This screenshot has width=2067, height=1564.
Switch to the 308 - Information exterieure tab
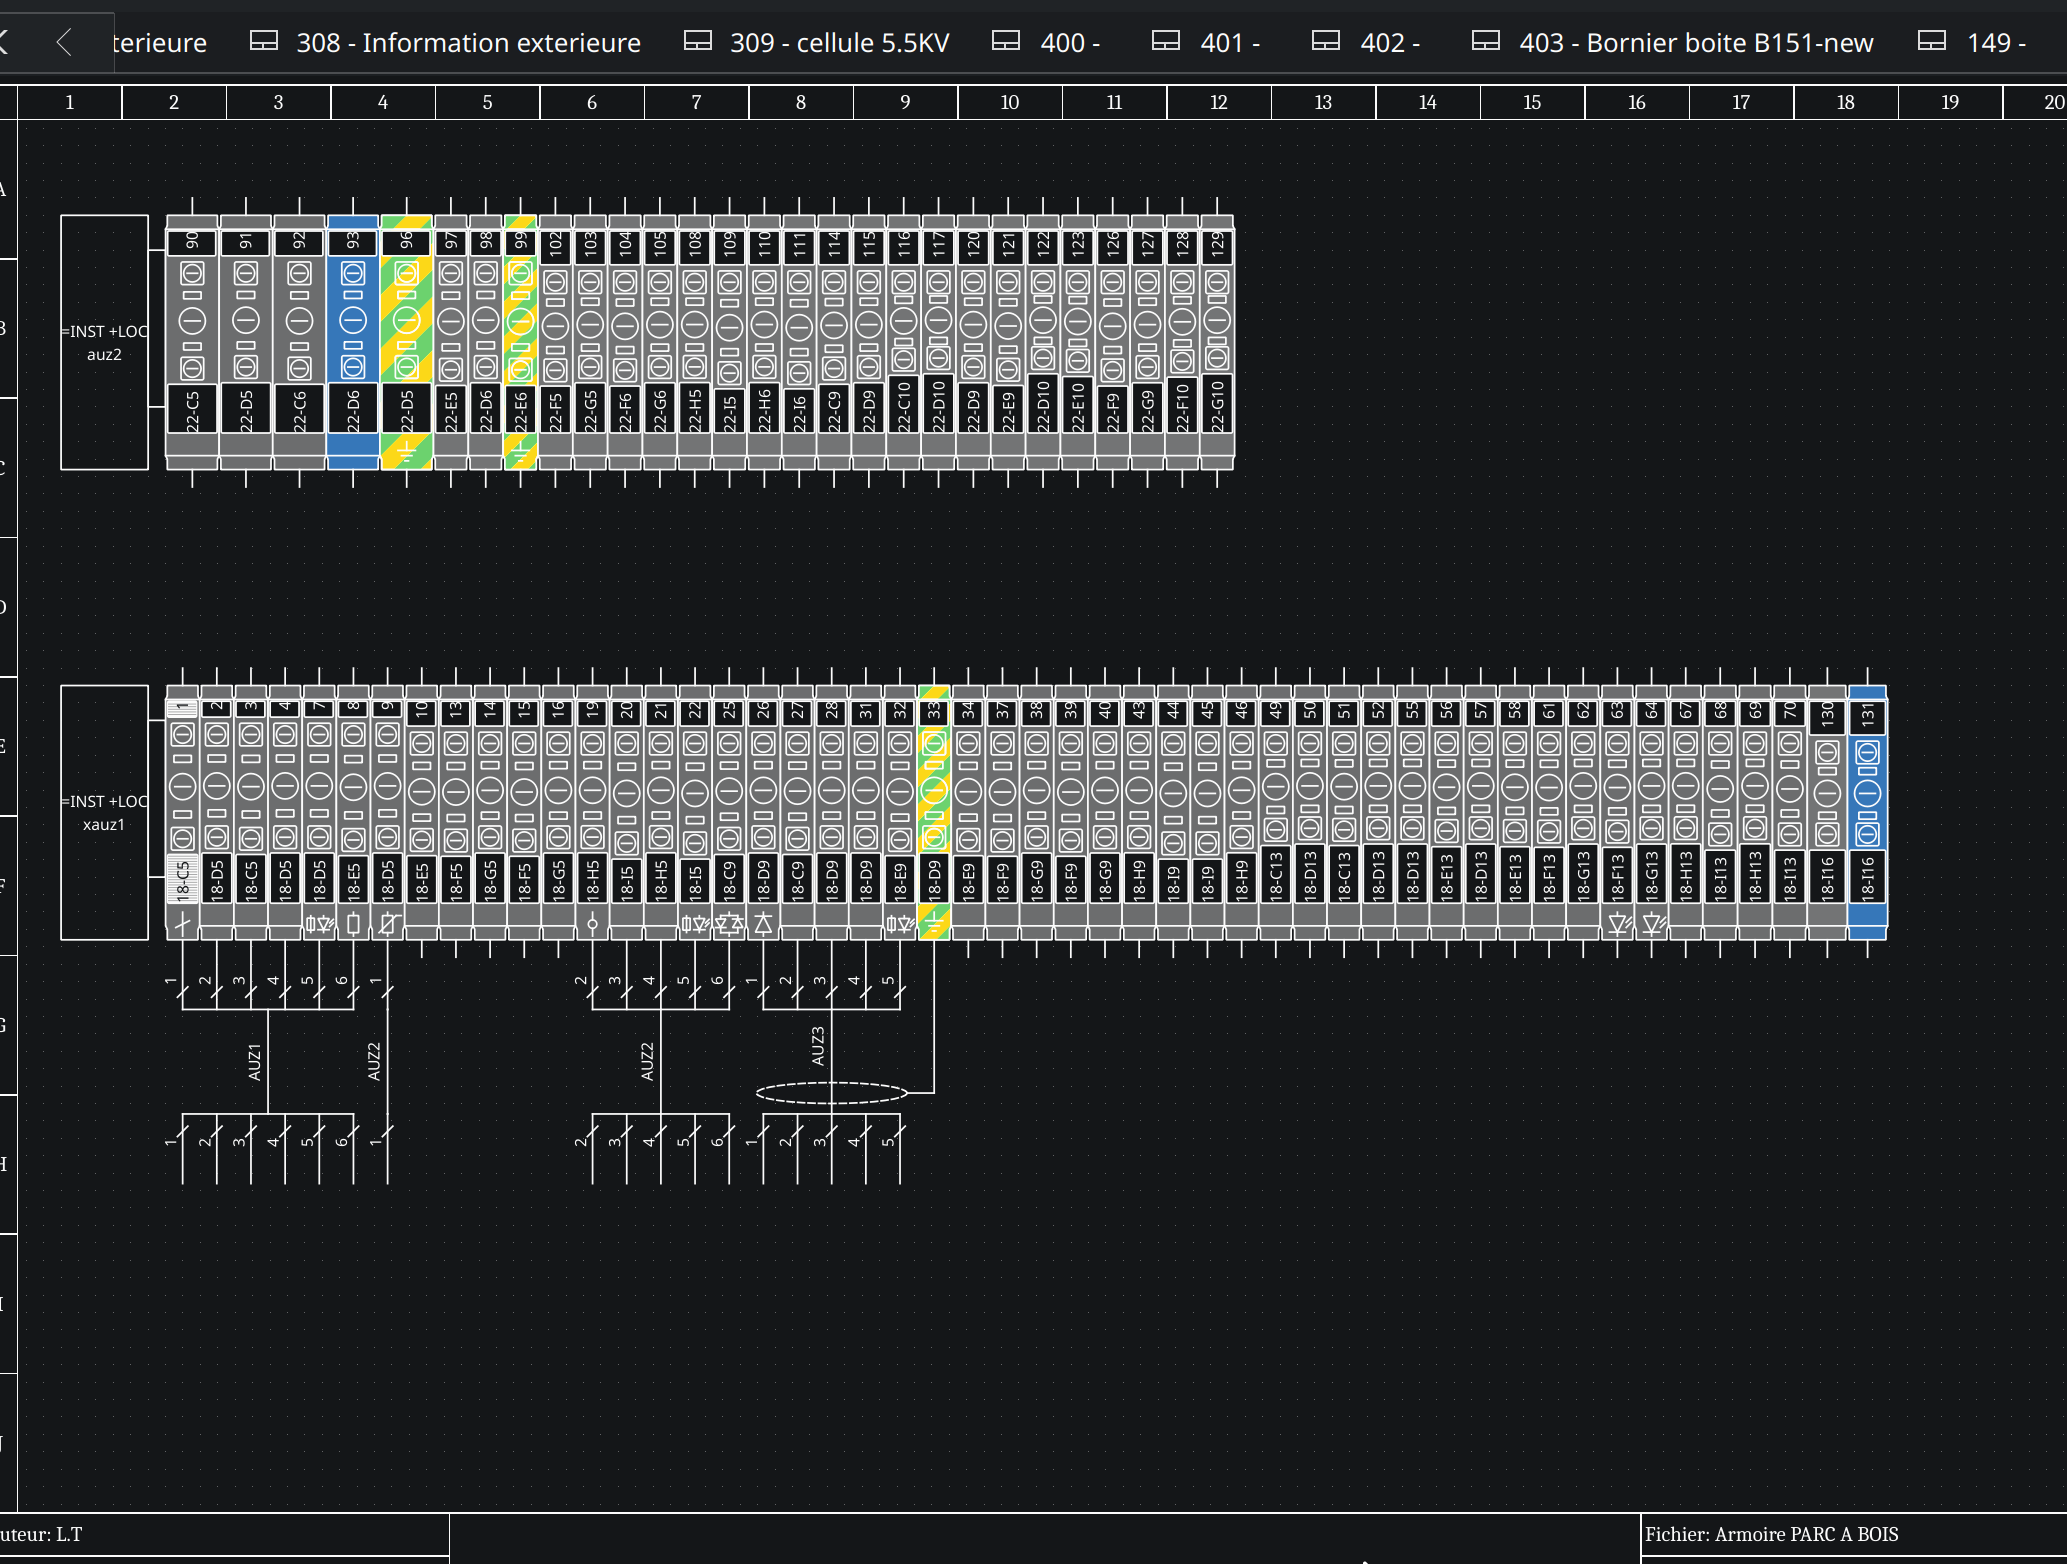point(445,42)
